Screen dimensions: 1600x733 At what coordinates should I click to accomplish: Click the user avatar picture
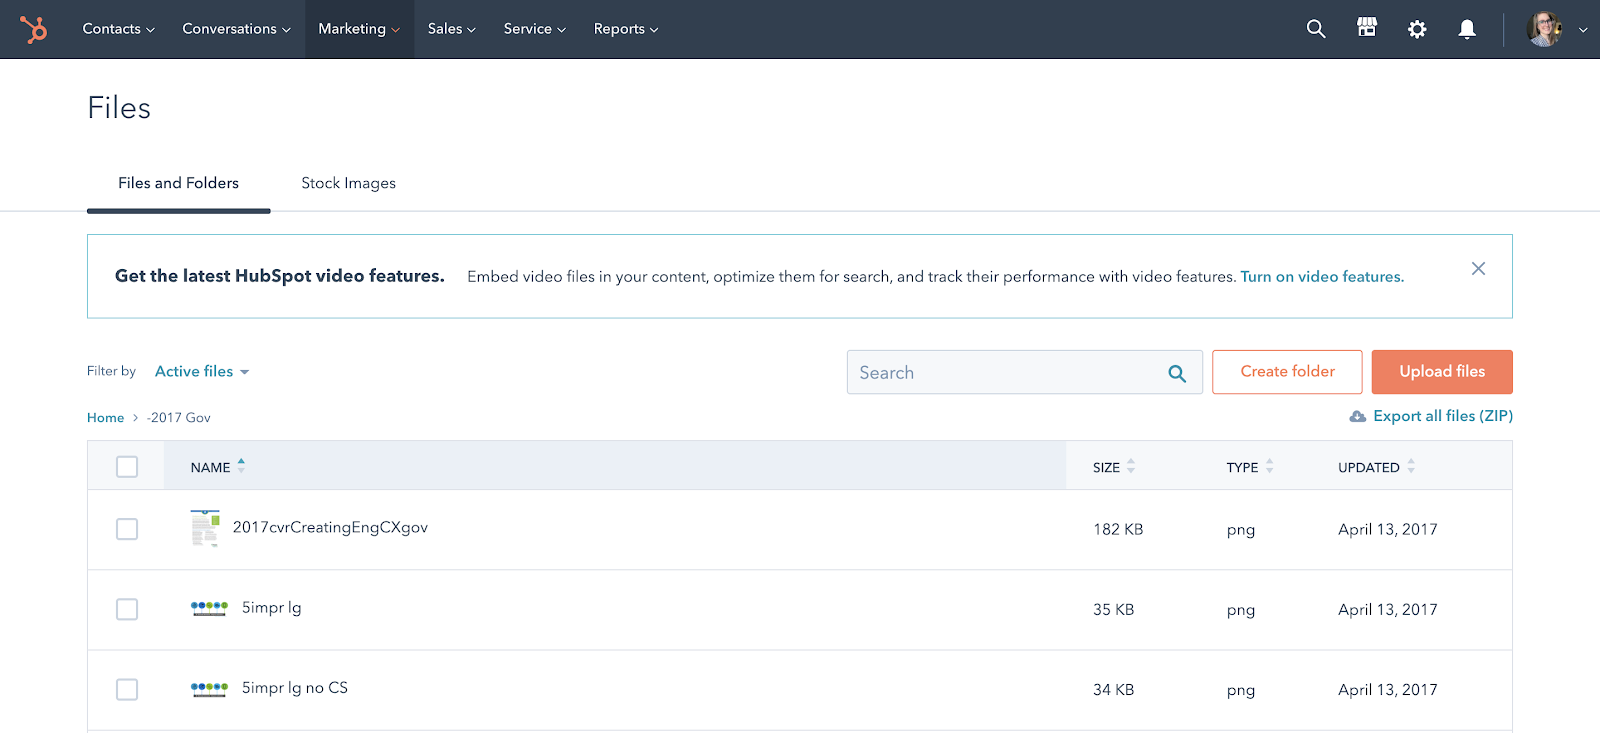pos(1544,29)
